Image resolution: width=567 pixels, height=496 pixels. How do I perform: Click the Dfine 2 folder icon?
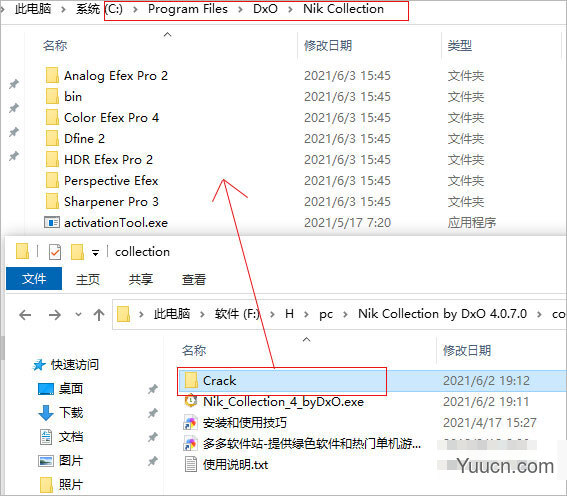click(x=52, y=138)
